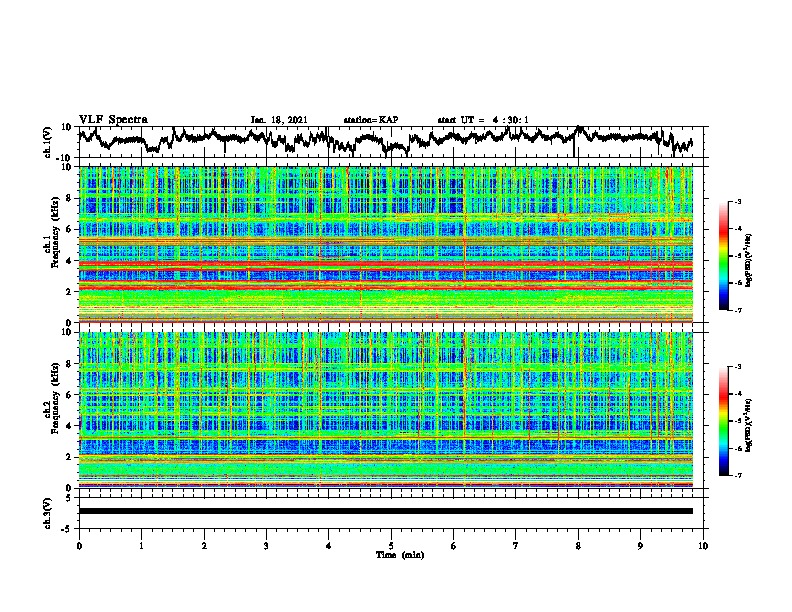The height and width of the screenshot is (612, 792).
Task: Click the ch.3 solid black signal bar
Action: (x=386, y=511)
